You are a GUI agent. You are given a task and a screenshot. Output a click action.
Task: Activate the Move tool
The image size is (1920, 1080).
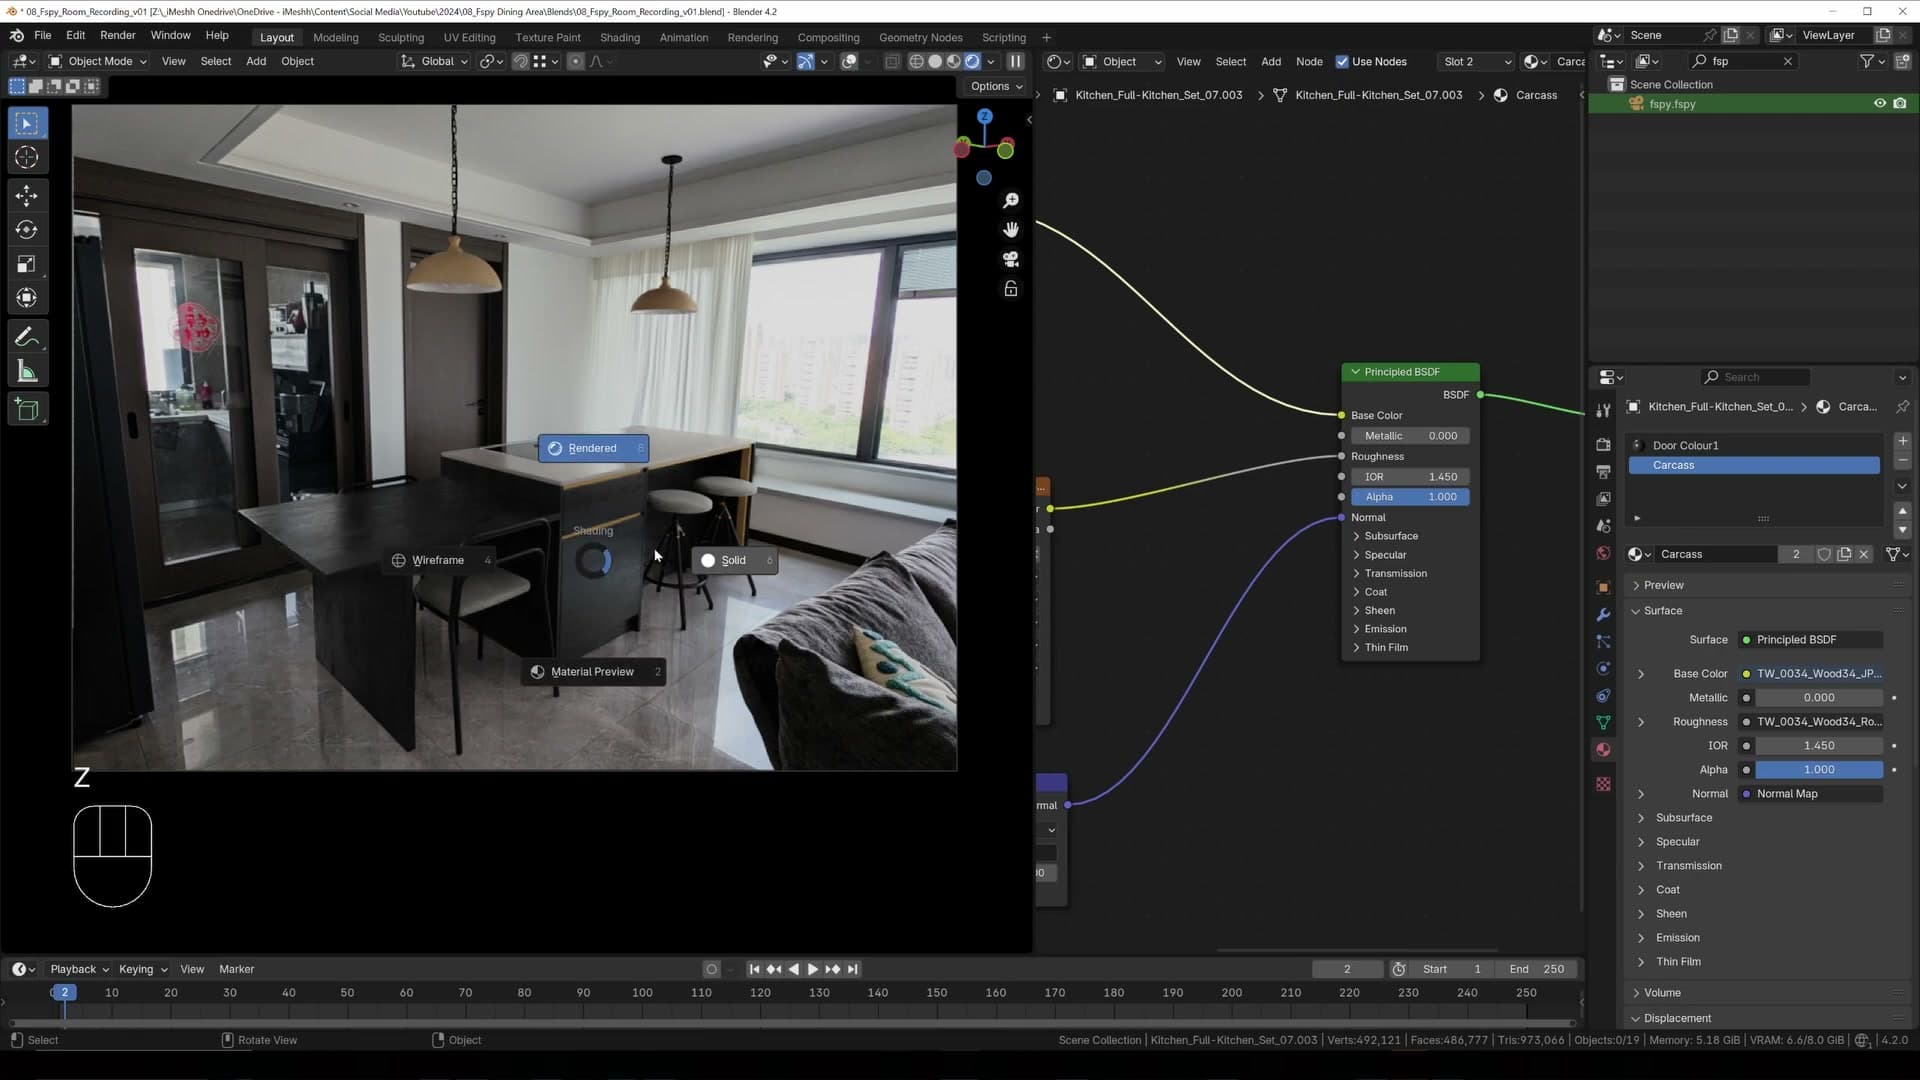[27, 195]
